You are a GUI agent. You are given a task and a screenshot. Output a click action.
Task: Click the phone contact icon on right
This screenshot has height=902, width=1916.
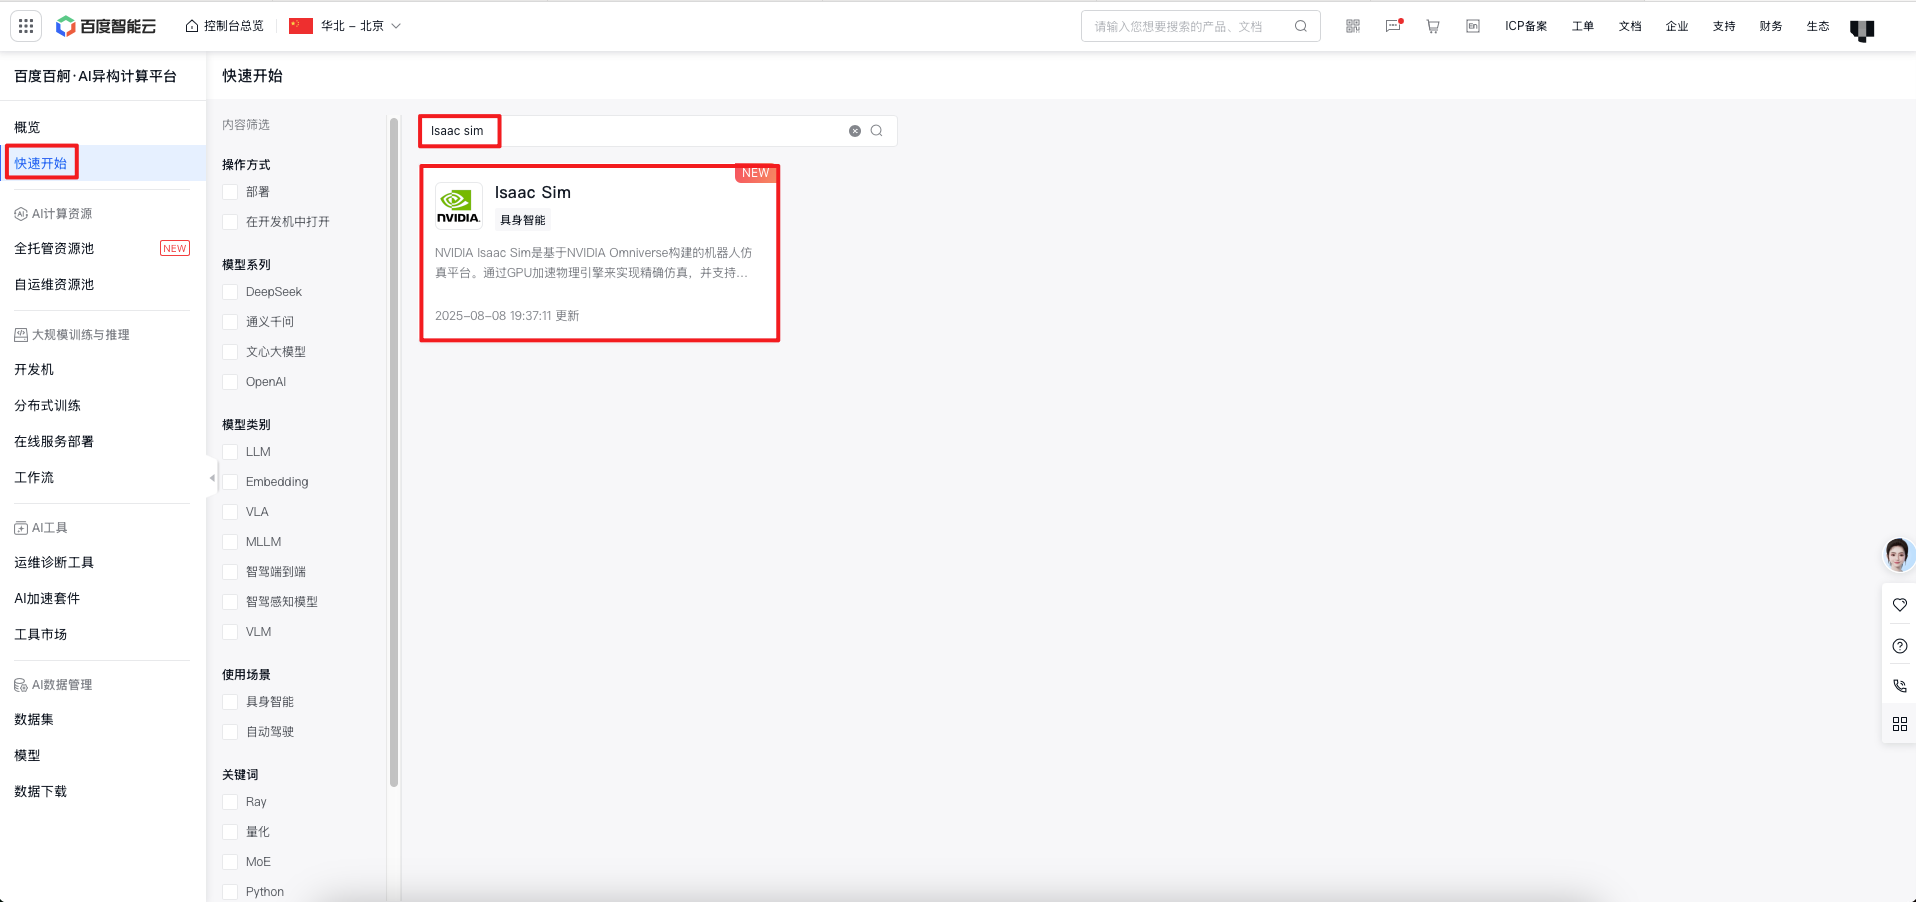point(1899,686)
